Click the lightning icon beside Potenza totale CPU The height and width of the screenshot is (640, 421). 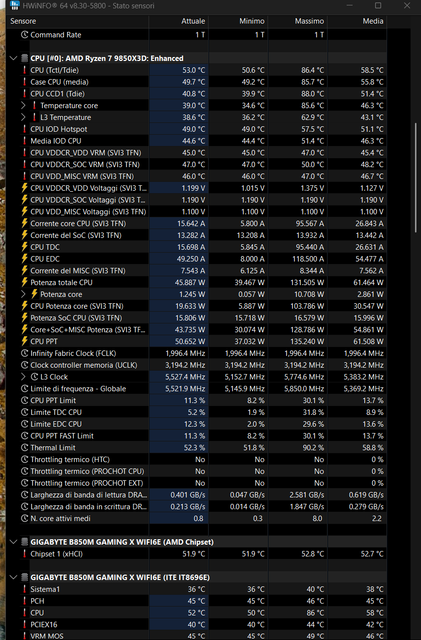[x=25, y=282]
